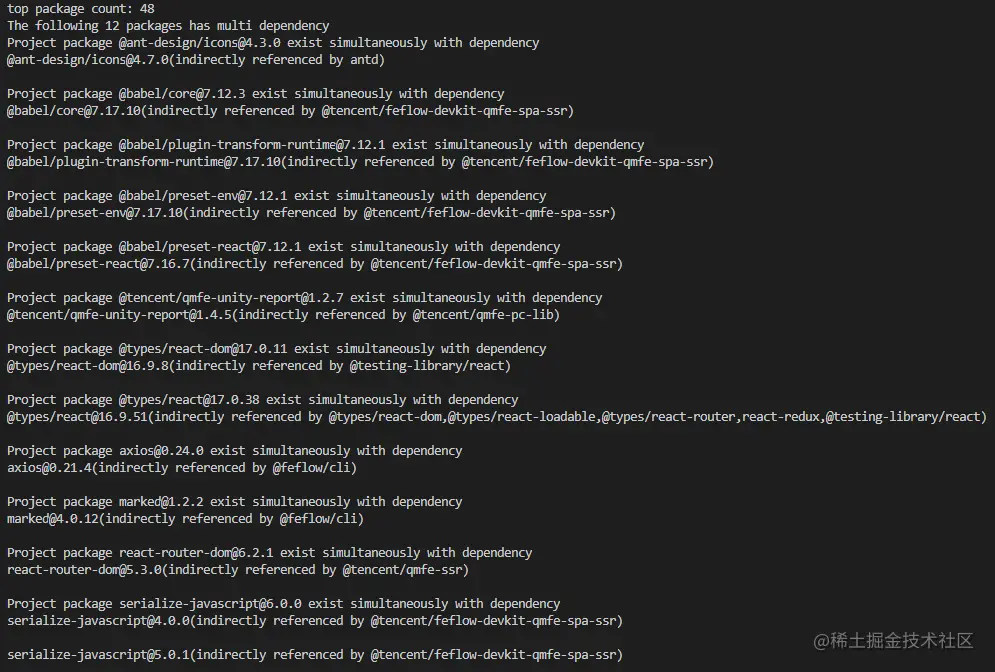Click the @babel/plugin-transform-runtime@7.17.10 reference line
This screenshot has height=672, width=995.
(x=360, y=162)
